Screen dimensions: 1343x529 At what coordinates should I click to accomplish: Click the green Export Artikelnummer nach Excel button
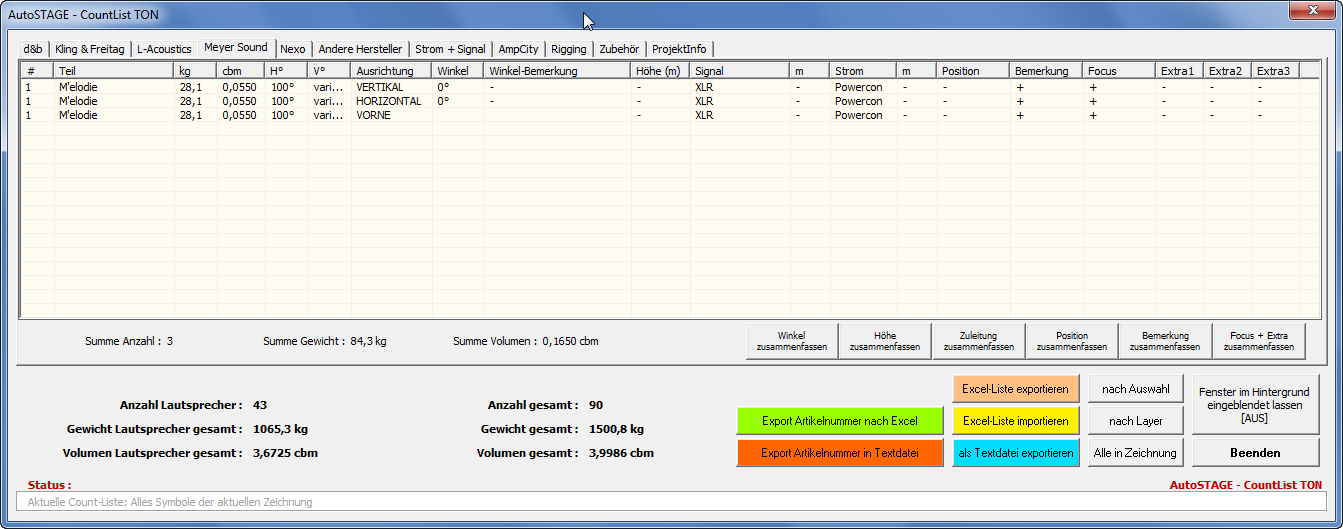point(840,421)
